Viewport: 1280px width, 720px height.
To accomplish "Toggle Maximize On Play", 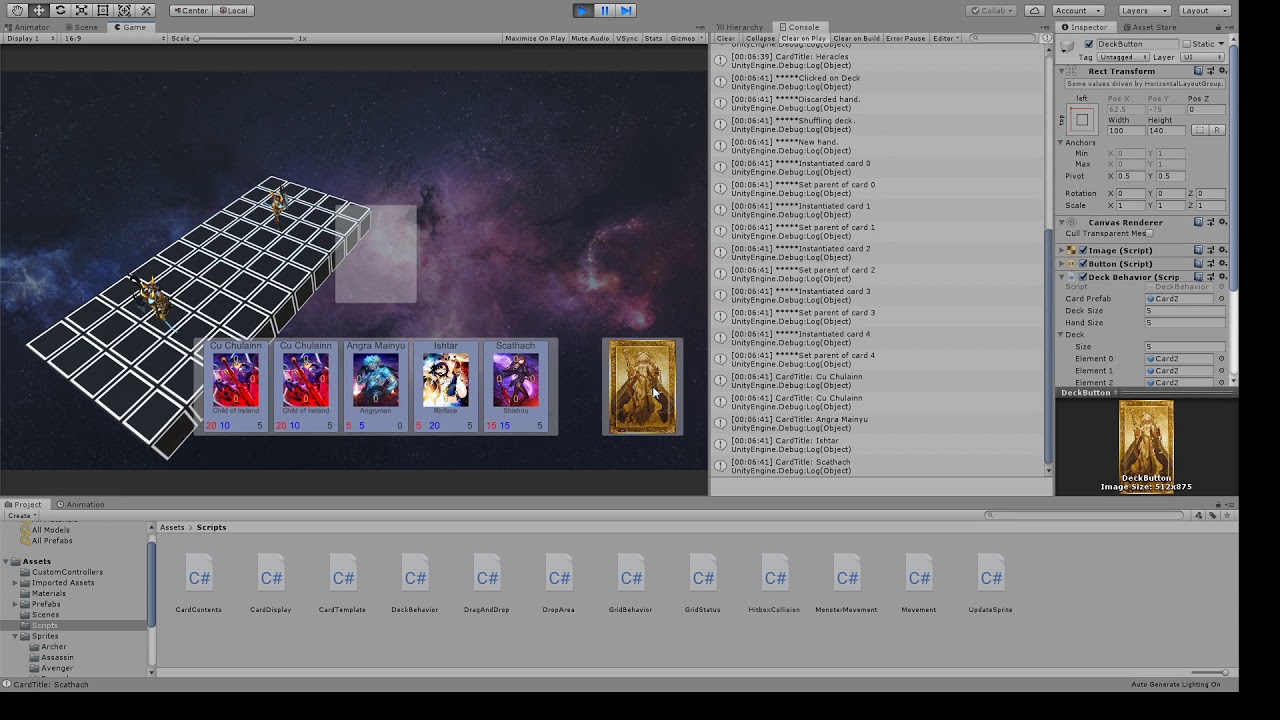I will 535,38.
